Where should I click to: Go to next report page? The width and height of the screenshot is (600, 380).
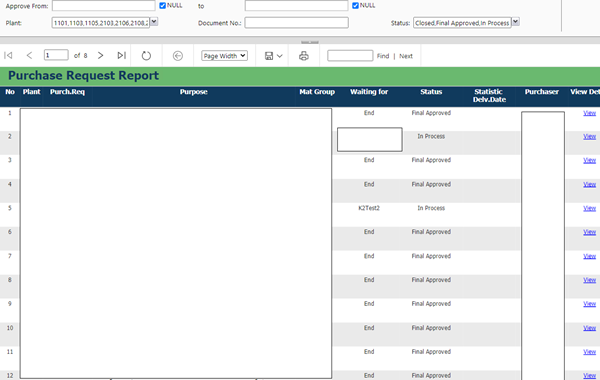pos(100,55)
